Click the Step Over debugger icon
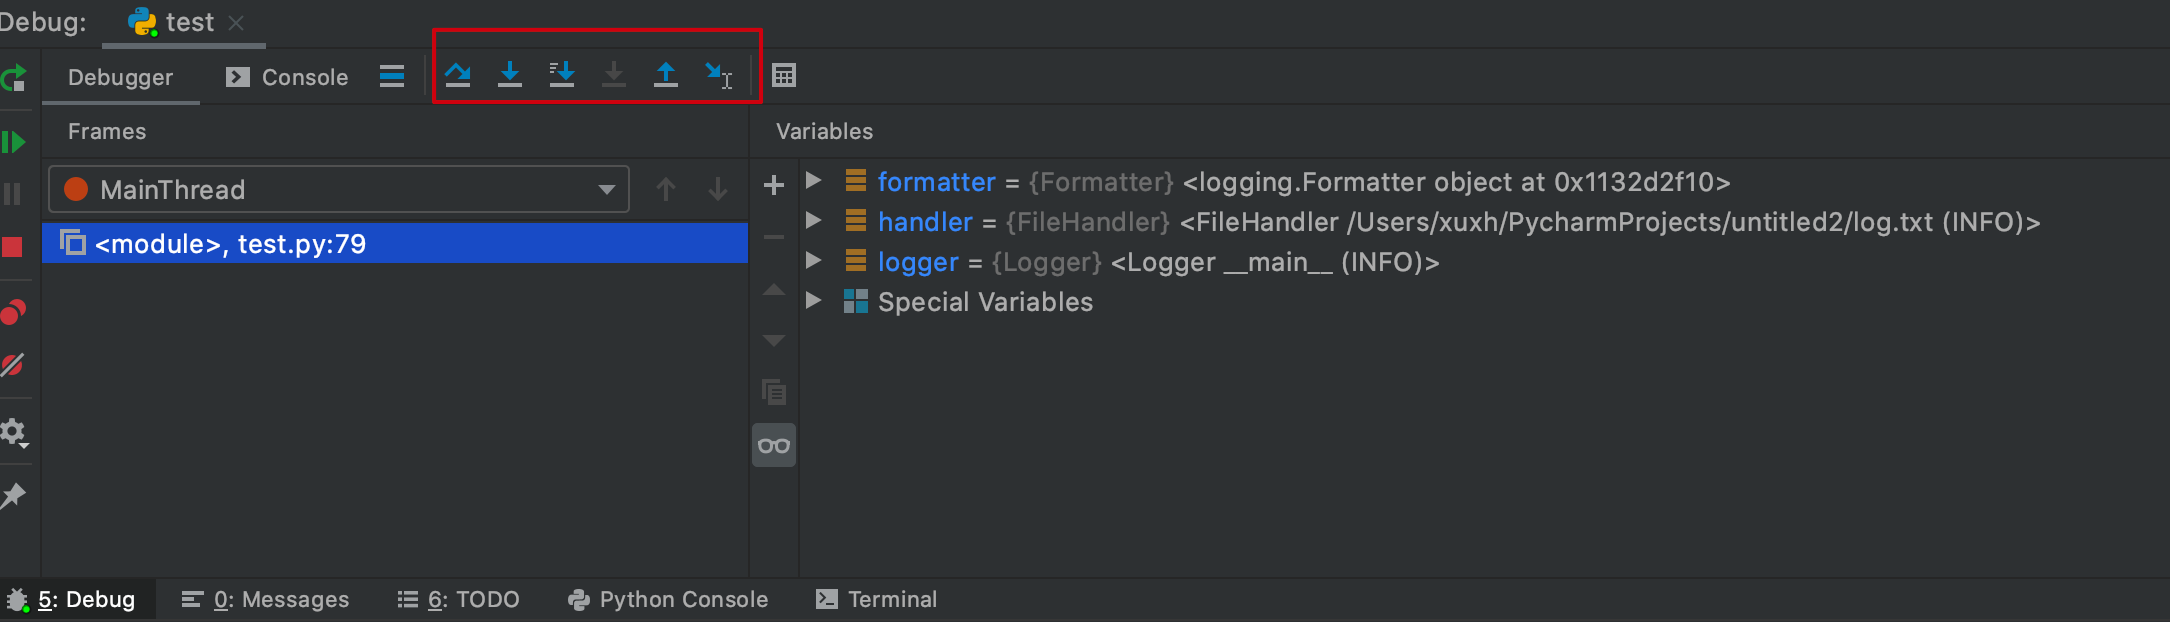The image size is (2170, 622). (458, 75)
